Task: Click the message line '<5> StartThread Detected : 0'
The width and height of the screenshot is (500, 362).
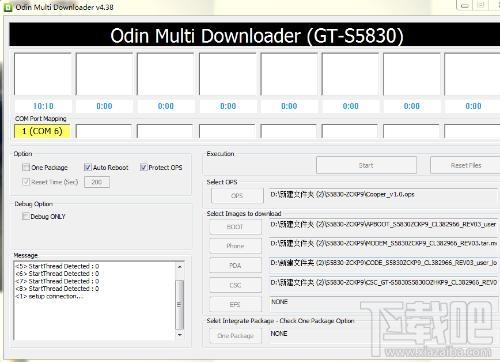Action: click(x=57, y=266)
